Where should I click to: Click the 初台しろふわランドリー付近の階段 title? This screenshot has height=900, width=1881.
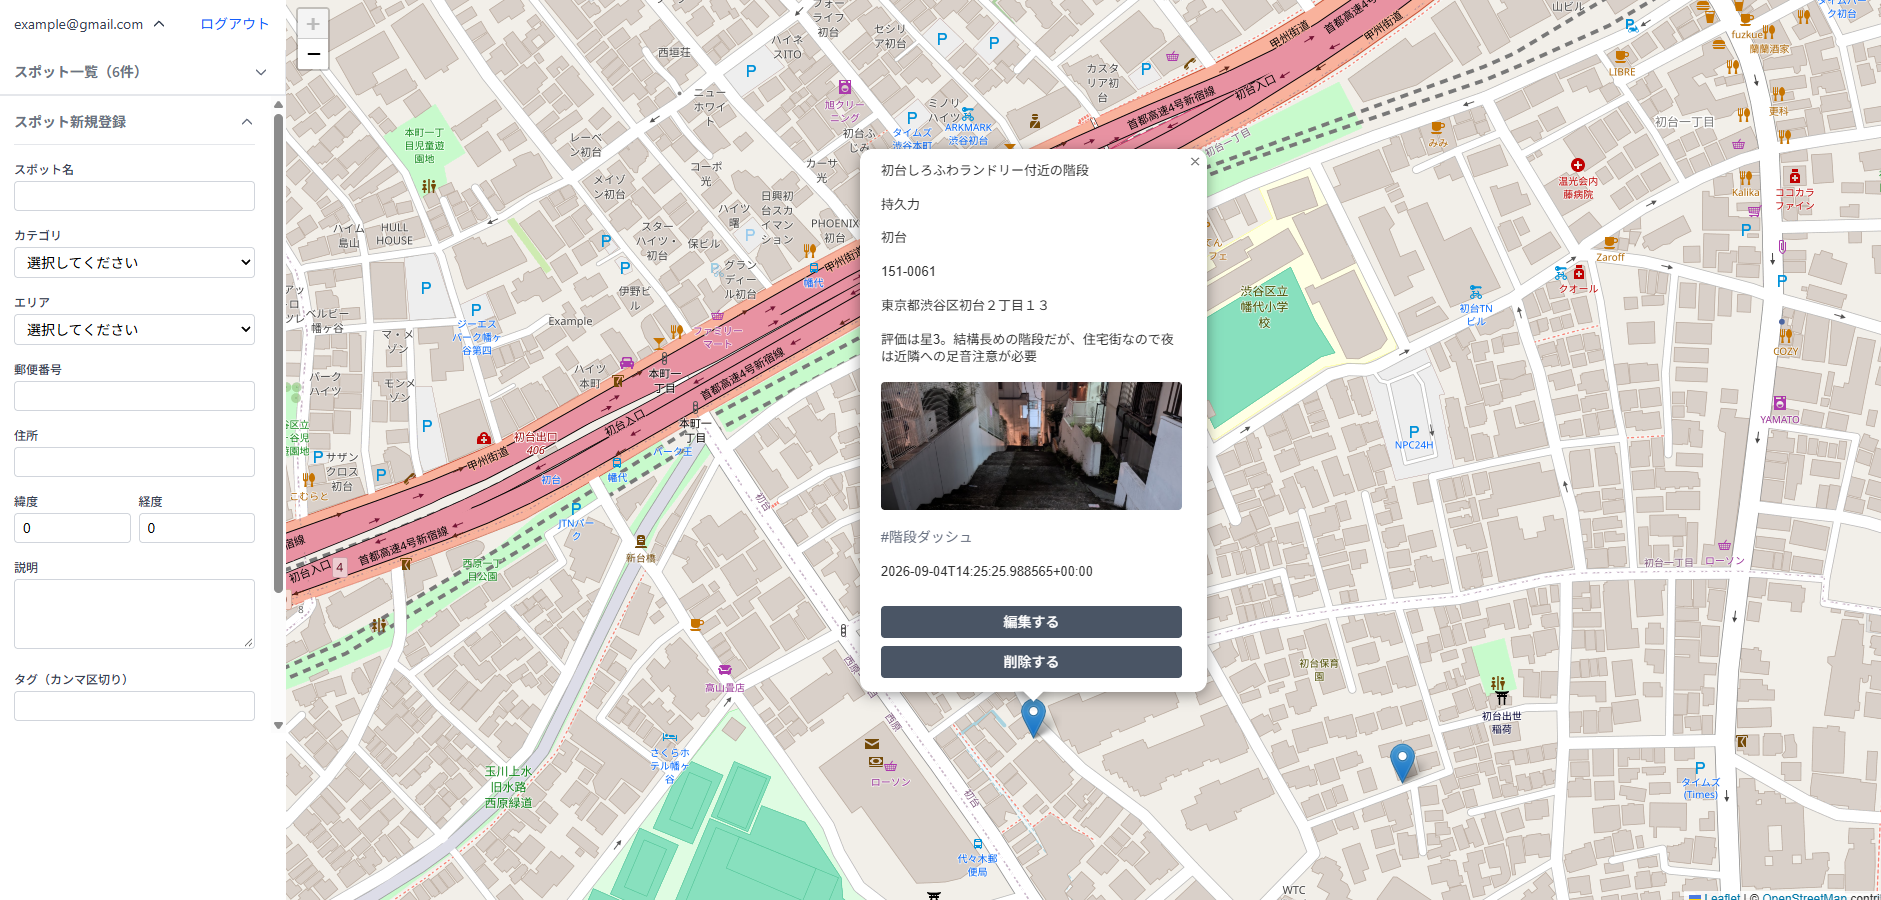click(985, 170)
